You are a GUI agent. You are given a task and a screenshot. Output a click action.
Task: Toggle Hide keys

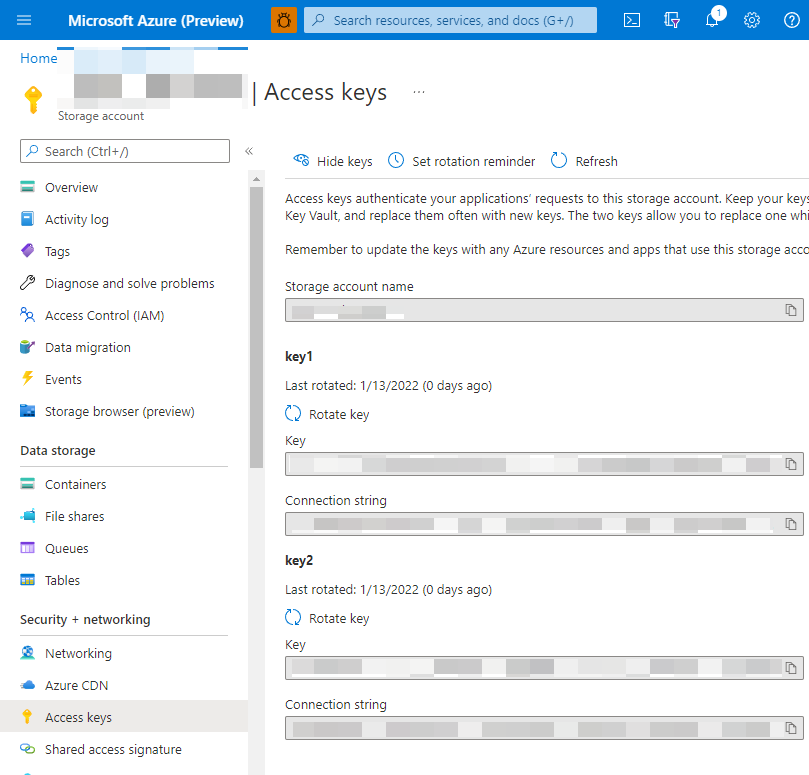click(x=333, y=162)
